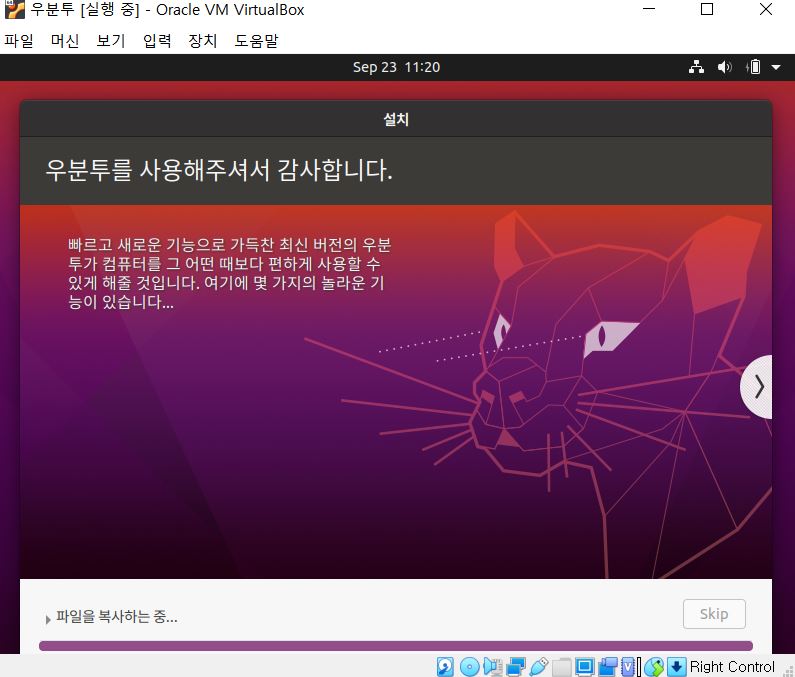Click the Skip button in installer

(714, 614)
